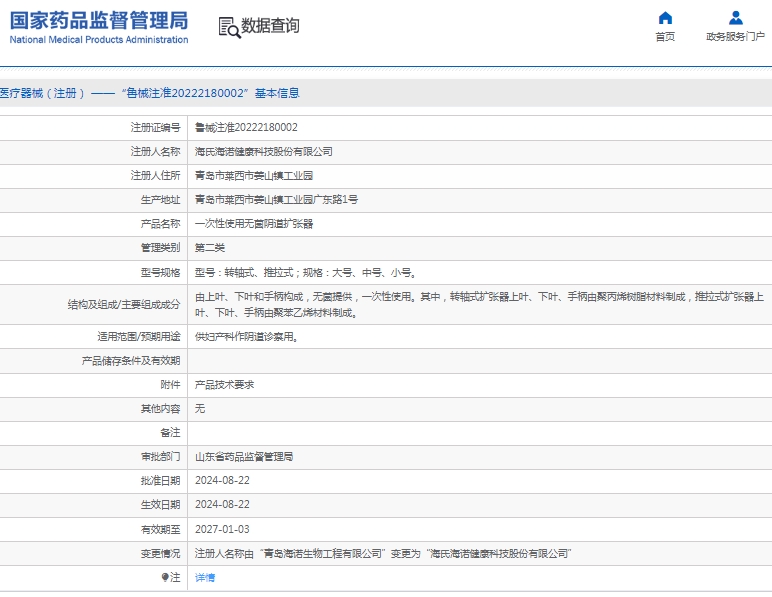Image resolution: width=772 pixels, height=597 pixels.
Task: Click the 生效日期 value 2024-08-22
Action: point(222,504)
